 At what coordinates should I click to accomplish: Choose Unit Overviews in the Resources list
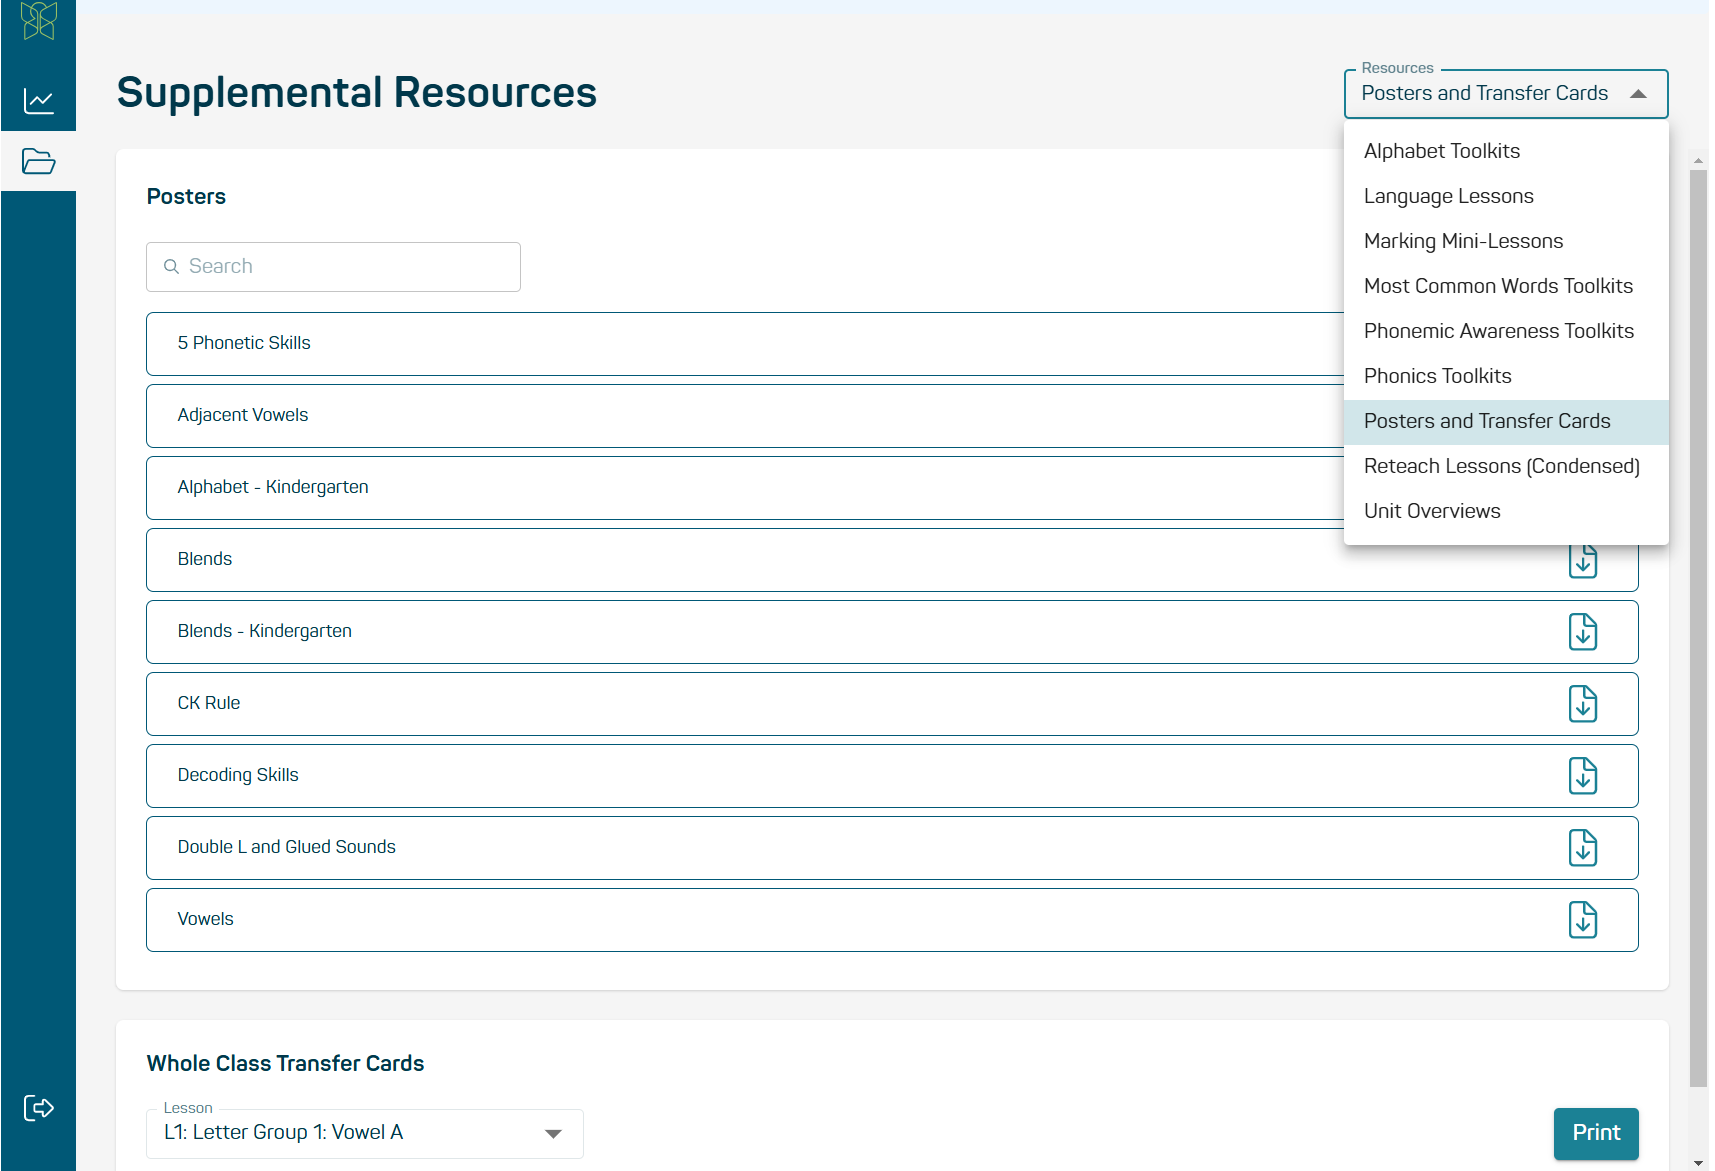click(1431, 511)
